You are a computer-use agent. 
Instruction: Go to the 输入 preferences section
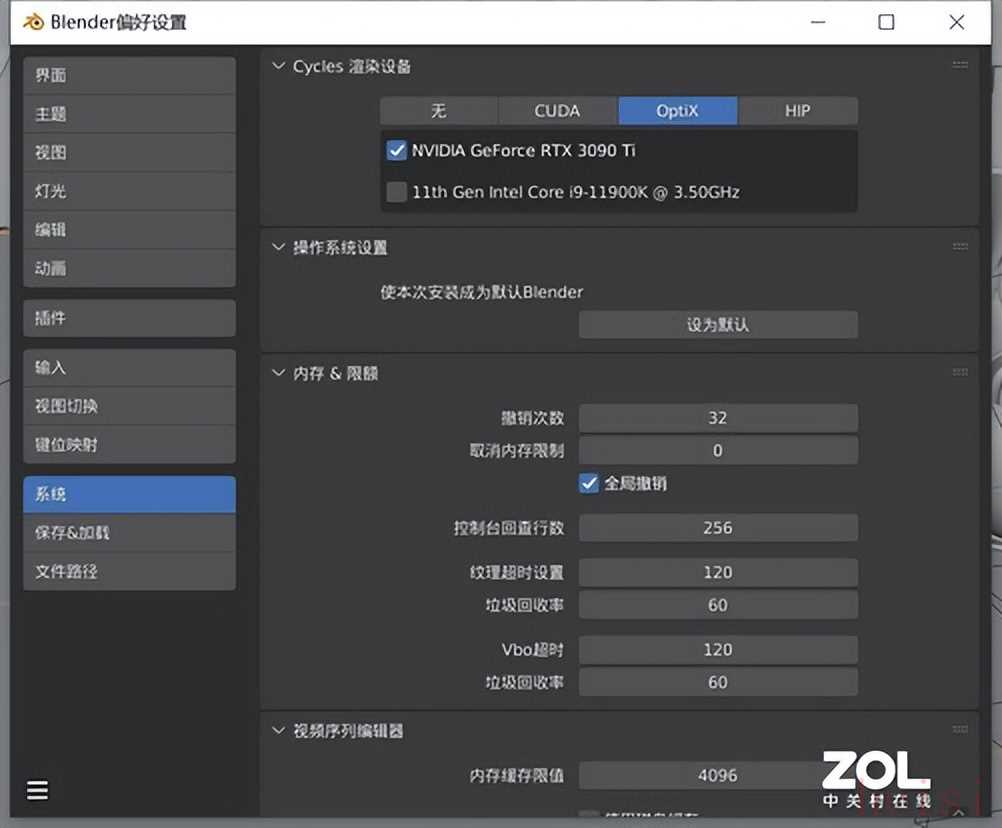(130, 368)
